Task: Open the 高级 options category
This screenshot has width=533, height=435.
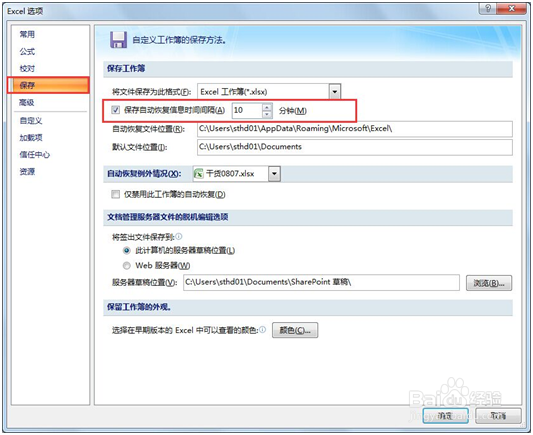Action: tap(27, 102)
